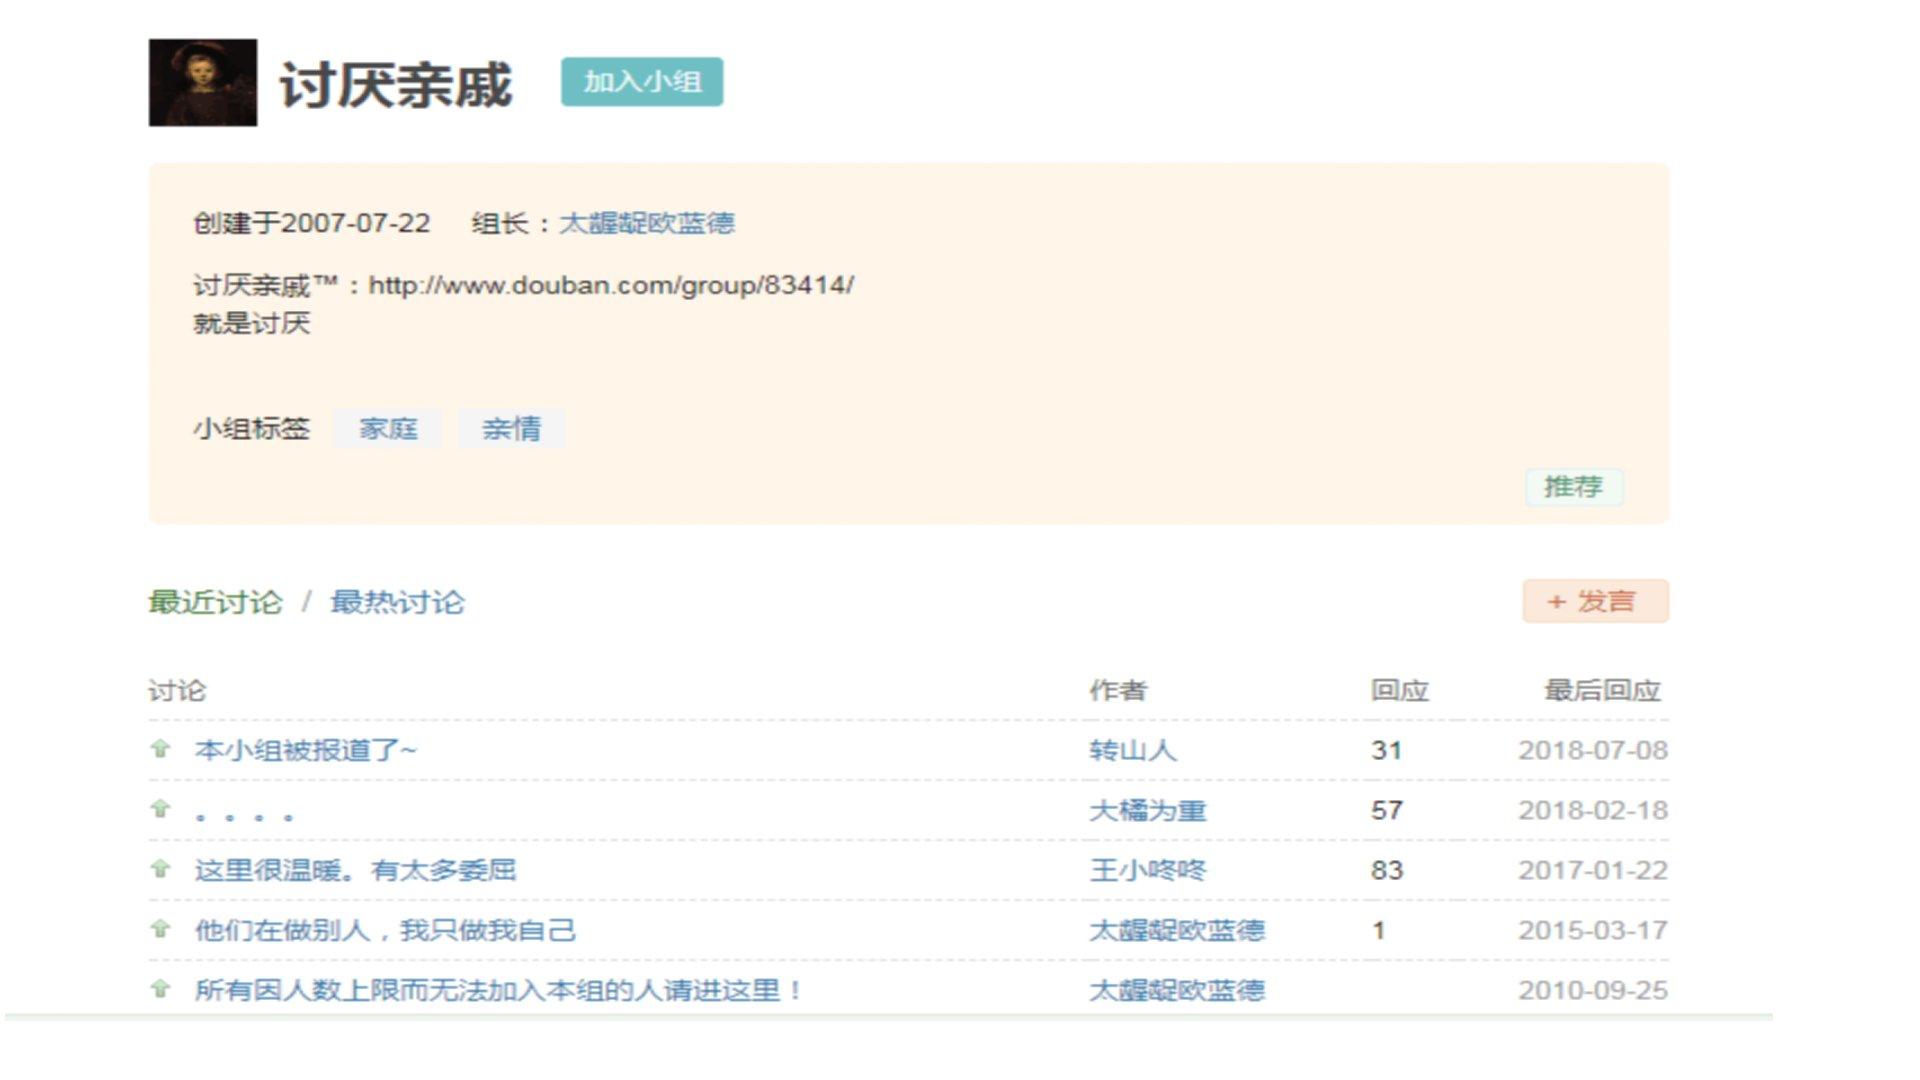Screen dimensions: 1920x1080
Task: Click pinned arrow icon beside 本小组被报道了~
Action: [x=160, y=748]
